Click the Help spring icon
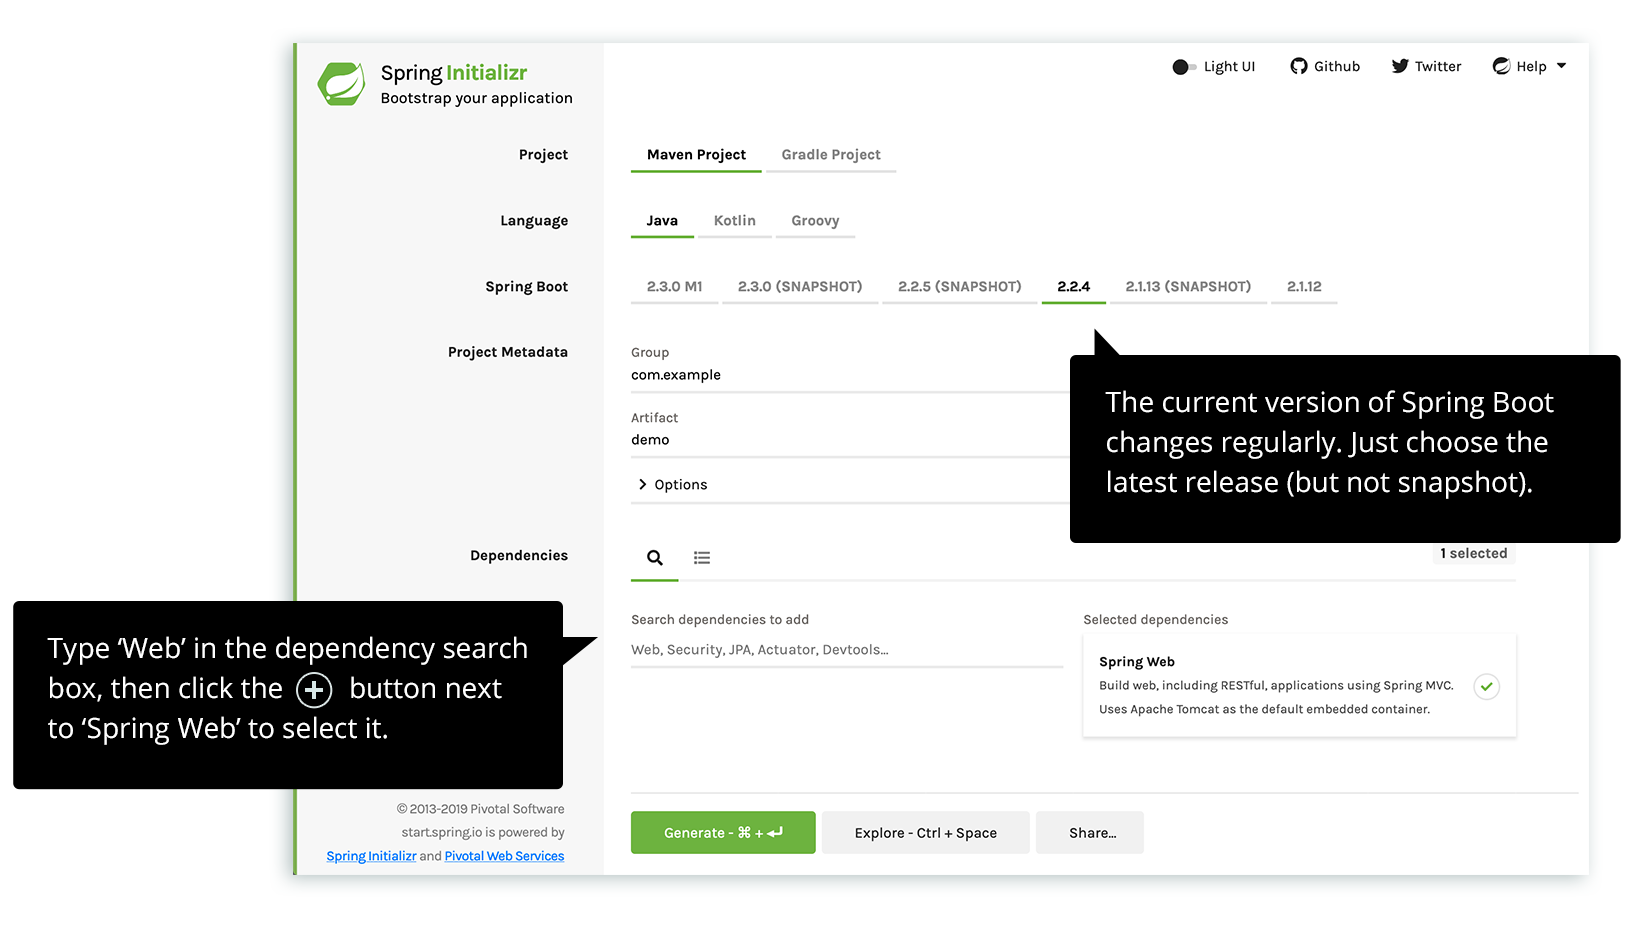Viewport: 1634px width, 943px height. tap(1502, 66)
